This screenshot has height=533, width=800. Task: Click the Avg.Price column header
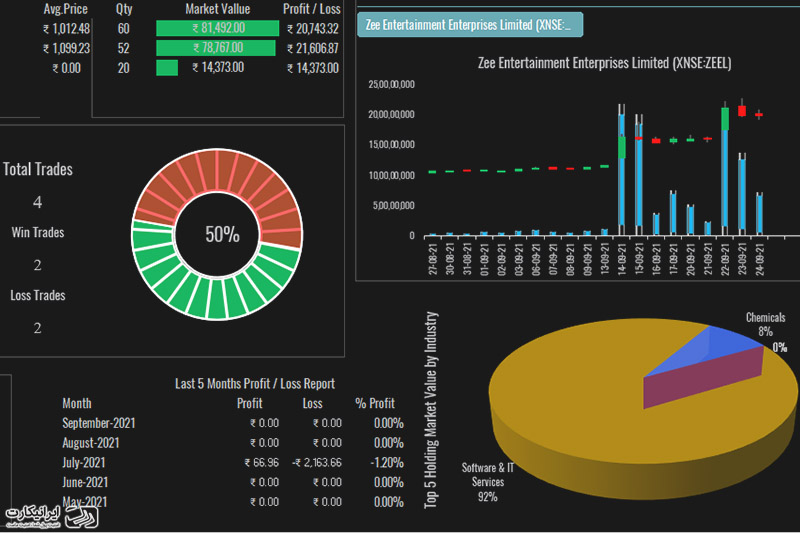(x=66, y=9)
